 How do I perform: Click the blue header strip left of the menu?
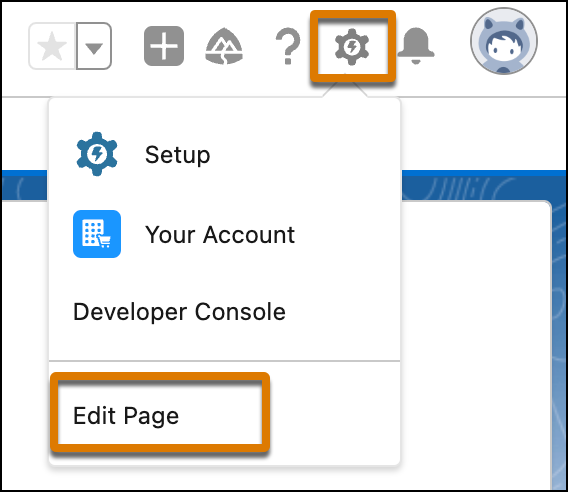pos(25,185)
